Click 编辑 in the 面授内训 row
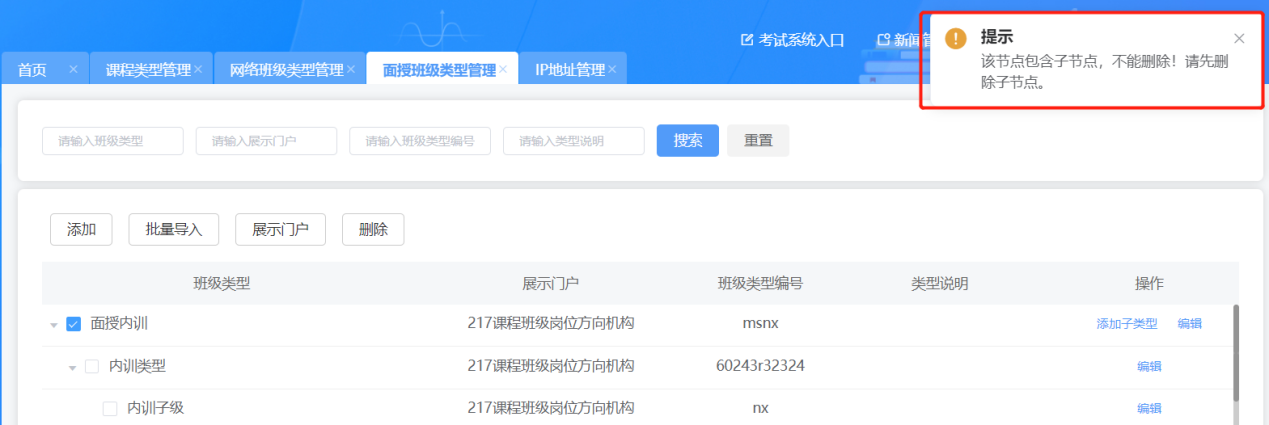Viewport: 1269px width, 425px height. (x=1190, y=324)
